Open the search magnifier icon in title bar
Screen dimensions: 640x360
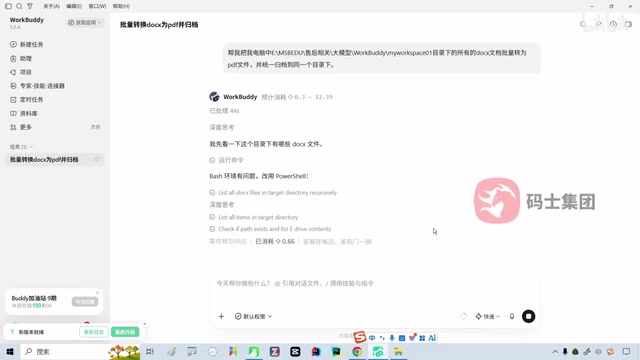(x=19, y=6)
